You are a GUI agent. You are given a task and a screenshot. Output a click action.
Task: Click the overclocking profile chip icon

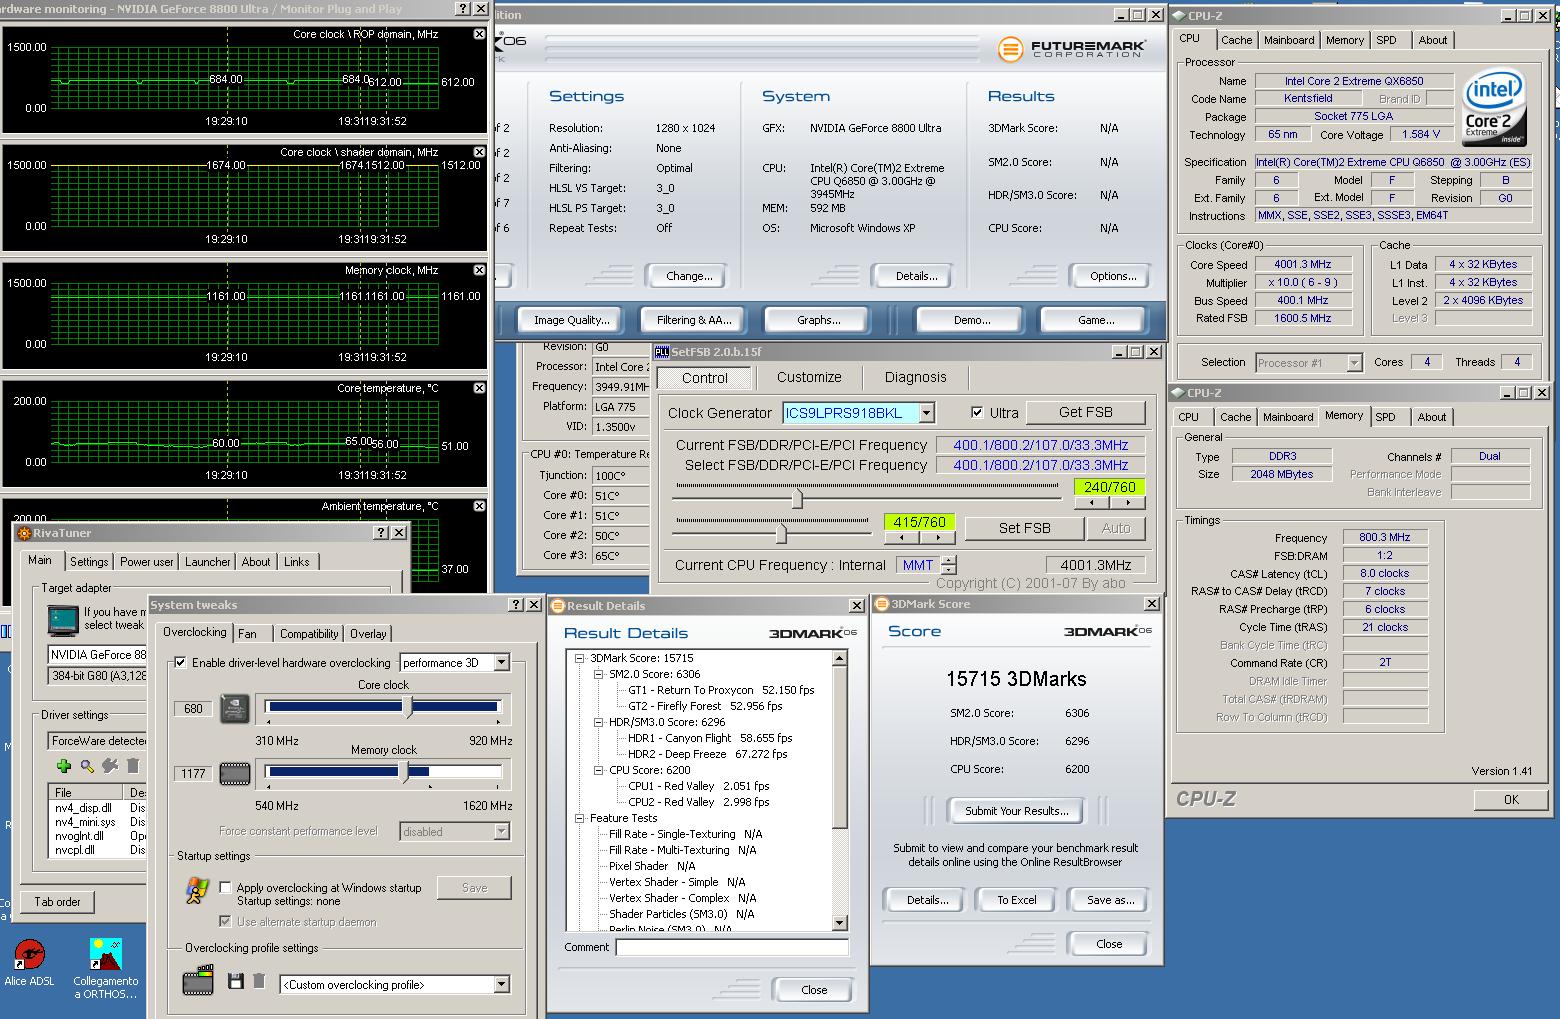[x=198, y=980]
